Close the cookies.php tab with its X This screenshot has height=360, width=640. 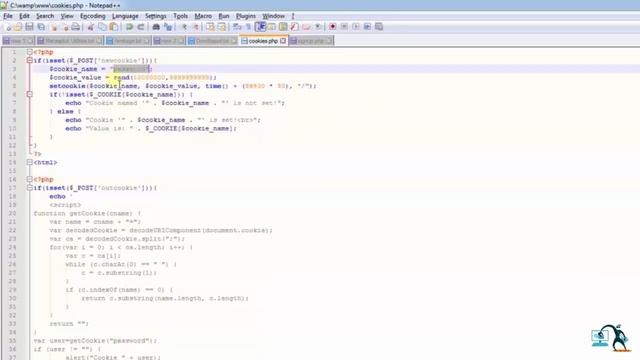[x=283, y=41]
